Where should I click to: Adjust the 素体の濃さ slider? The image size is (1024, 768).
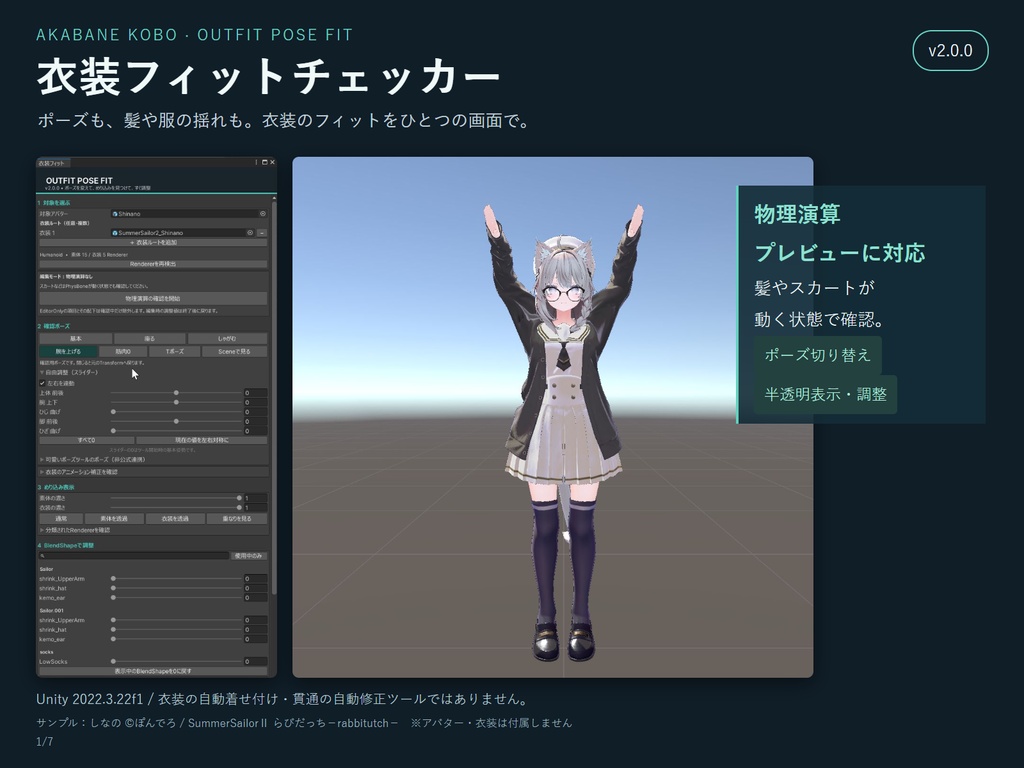[x=176, y=498]
